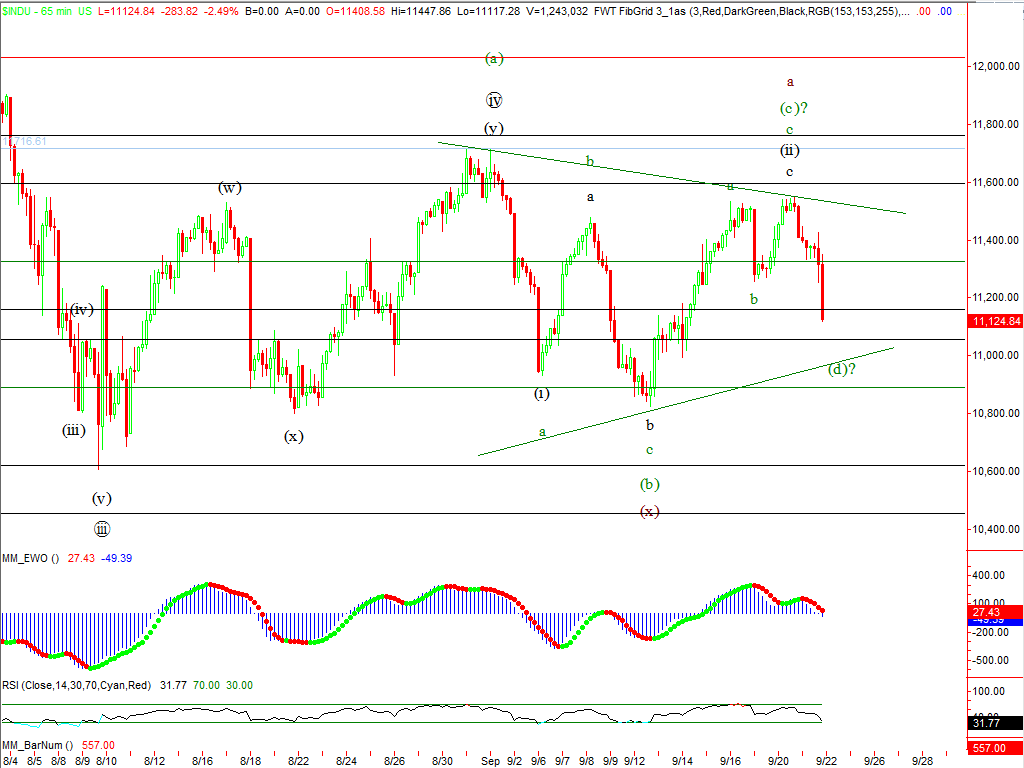Click the circled iv wave label

(493, 100)
